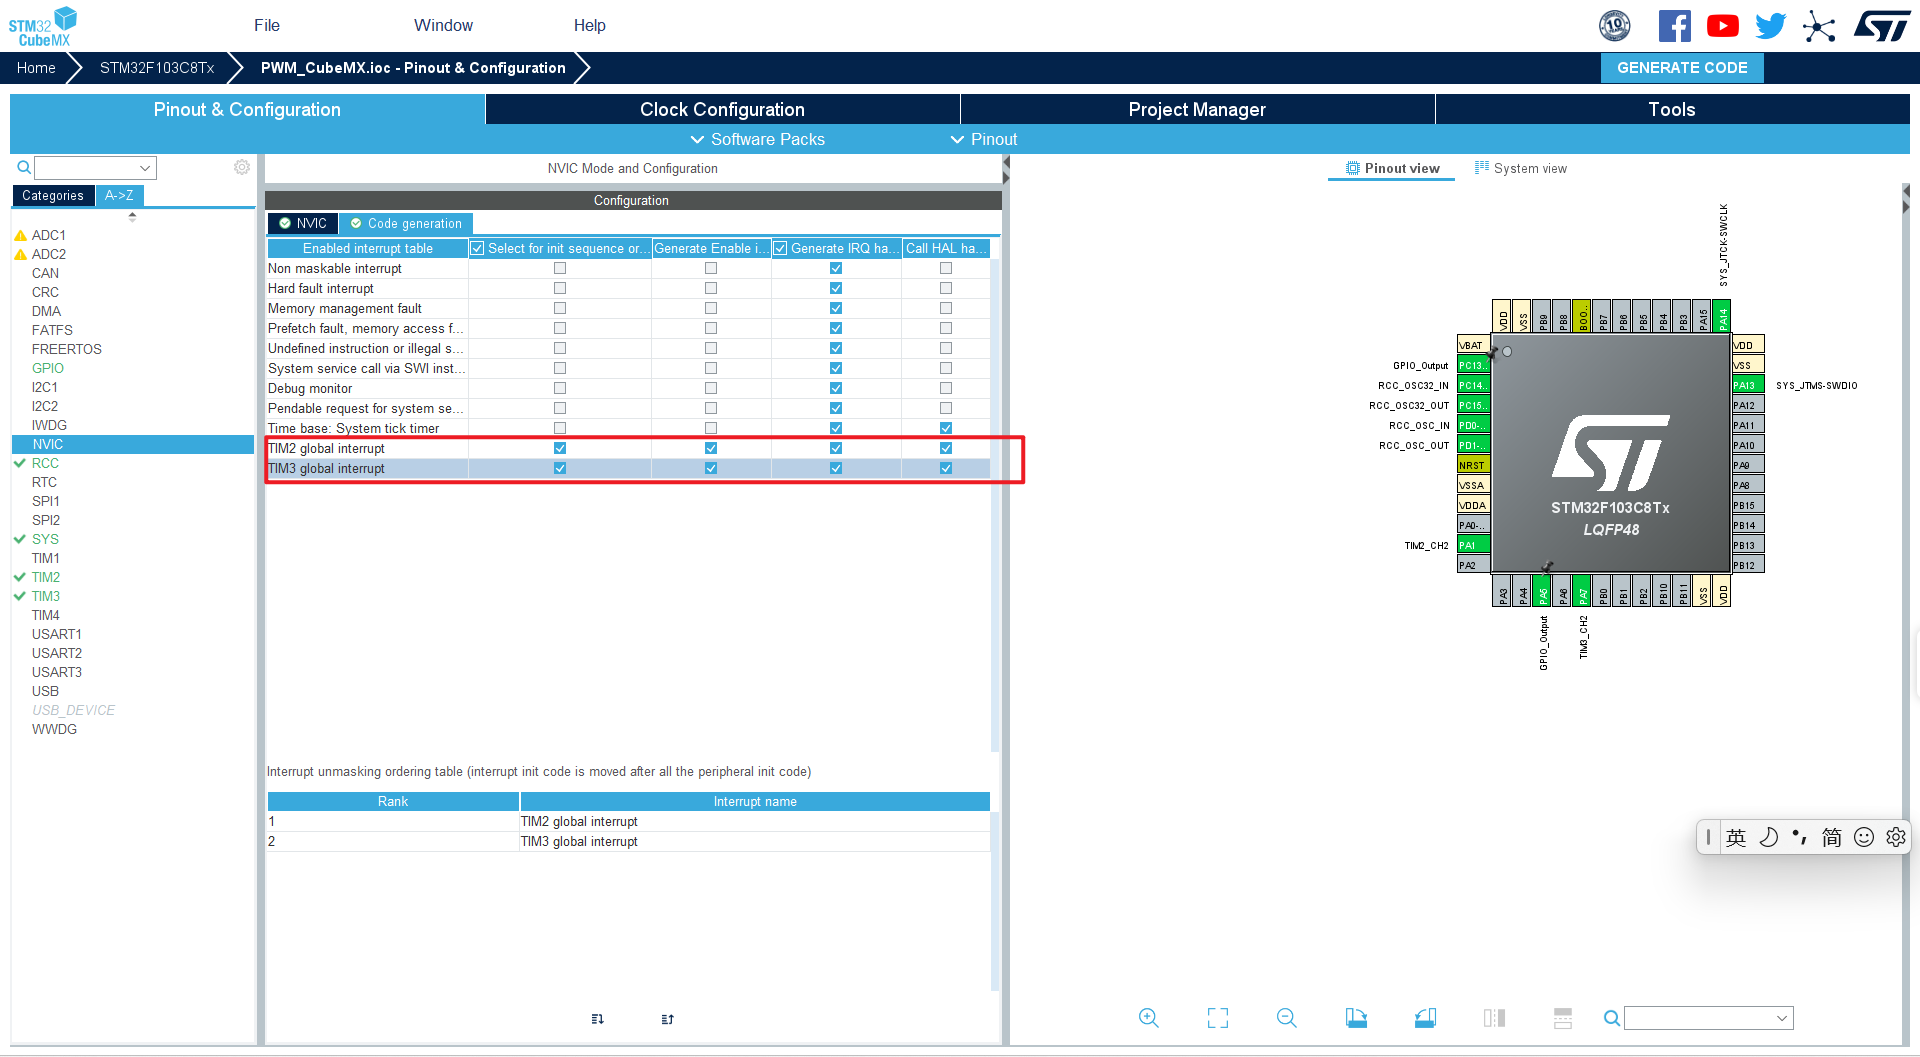The image size is (1920, 1057).
Task: Expand the Pinout dropdown menu
Action: (x=984, y=139)
